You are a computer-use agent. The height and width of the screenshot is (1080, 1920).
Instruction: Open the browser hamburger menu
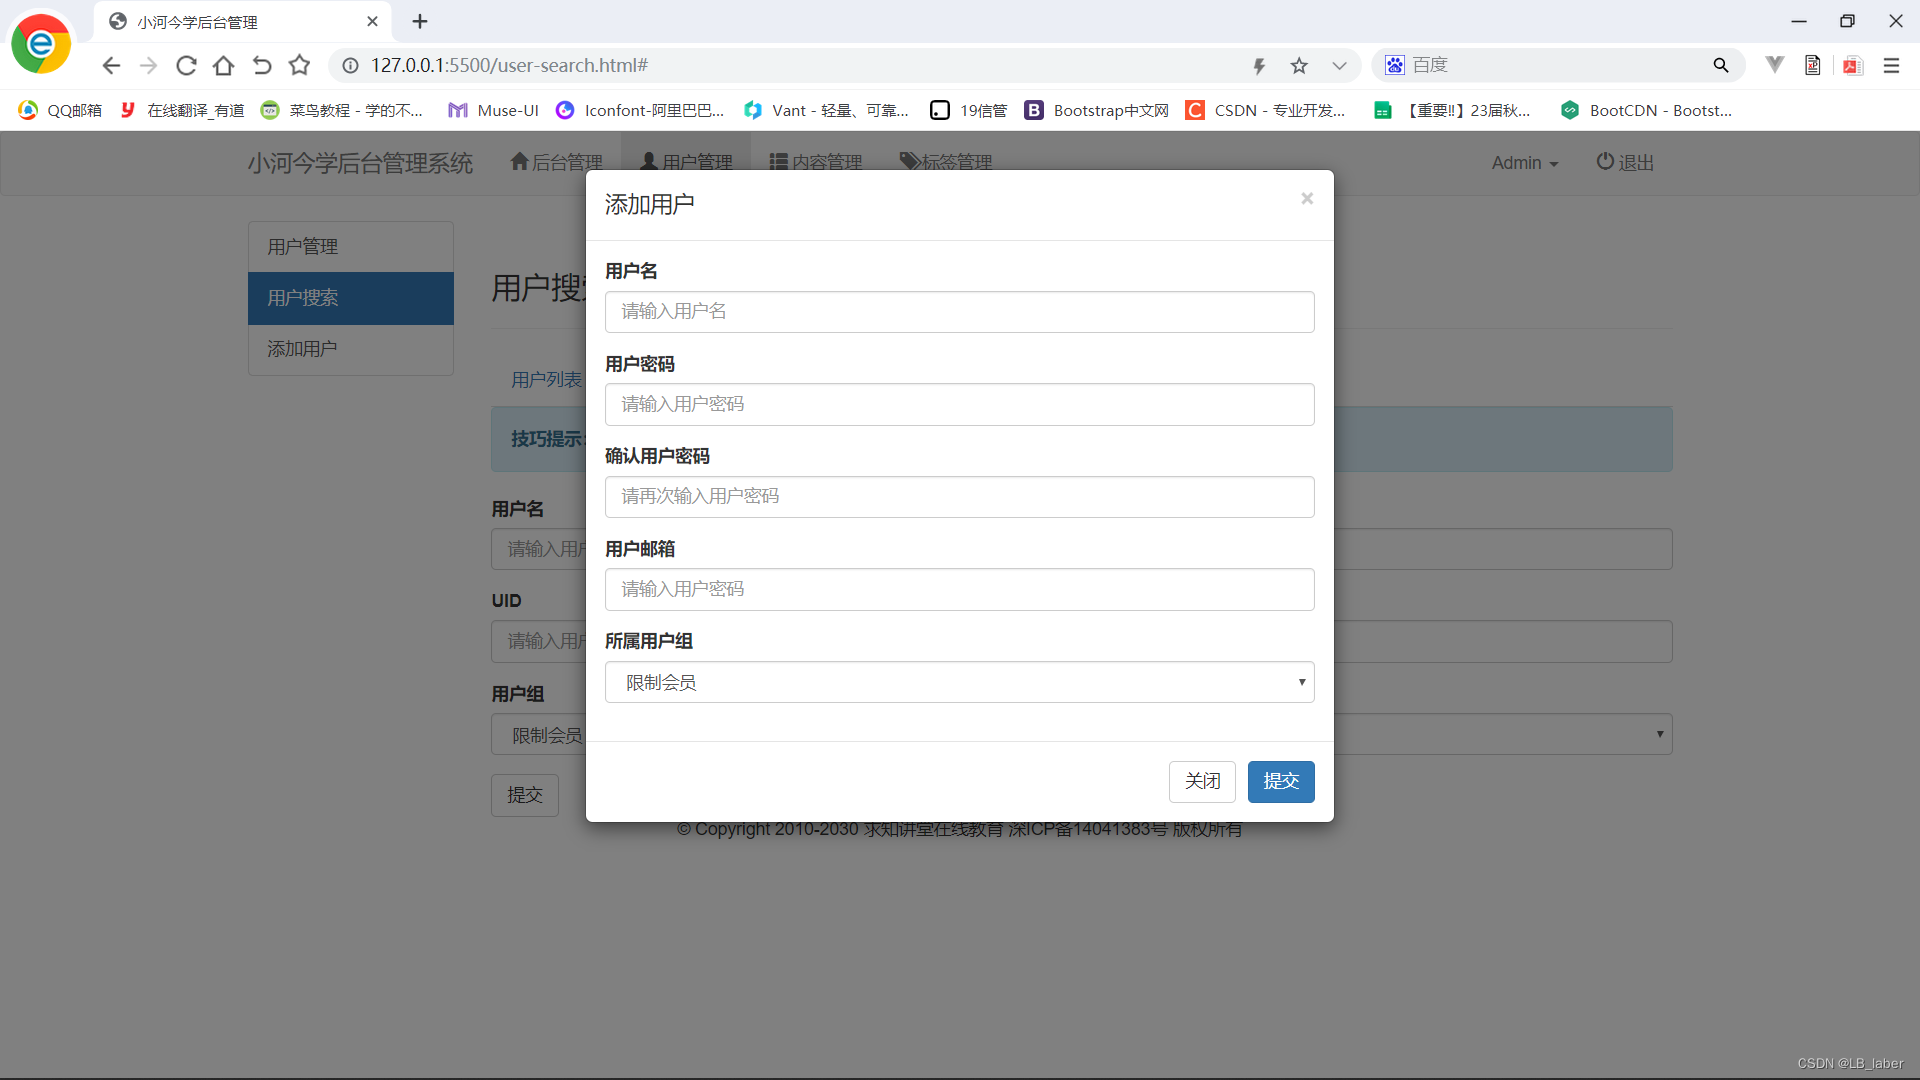pos(1891,65)
